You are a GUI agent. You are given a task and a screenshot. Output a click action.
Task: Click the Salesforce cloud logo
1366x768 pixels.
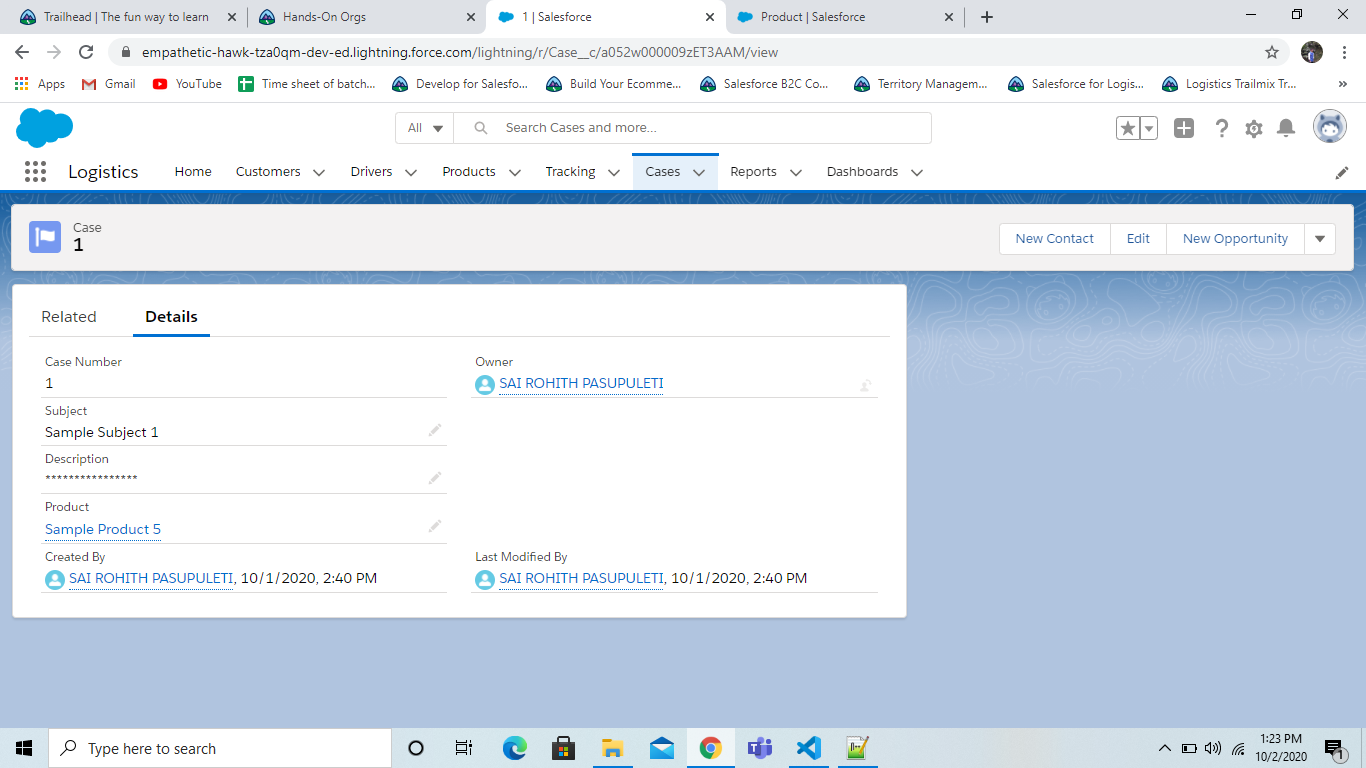pos(45,128)
